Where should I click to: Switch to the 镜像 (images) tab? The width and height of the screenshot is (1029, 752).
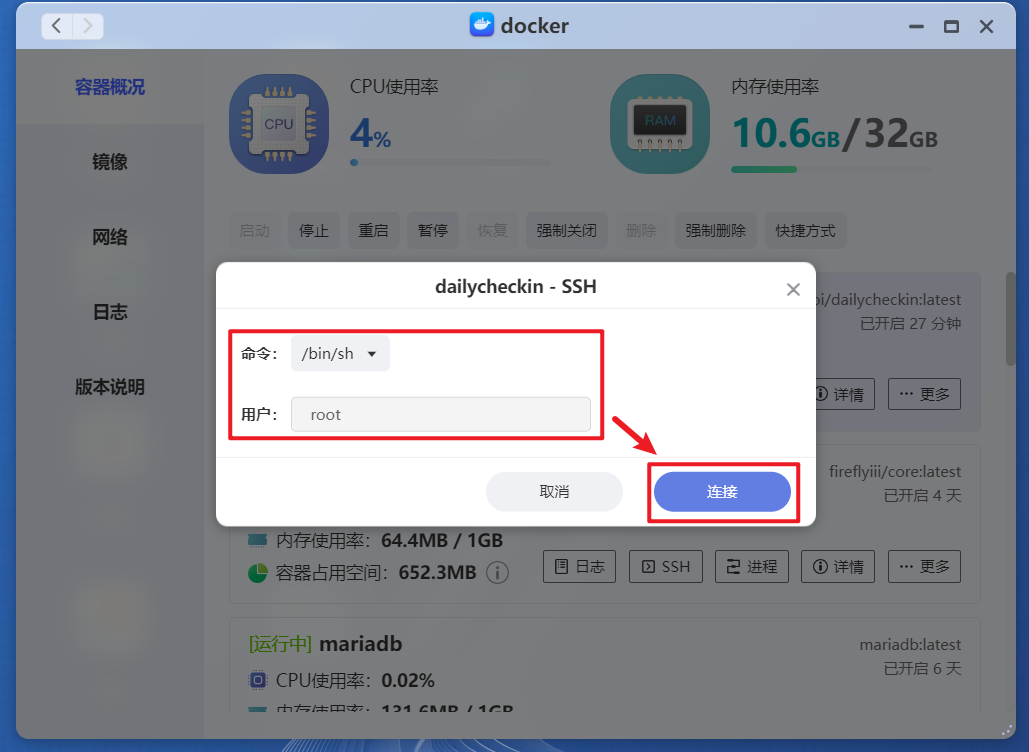click(x=108, y=161)
